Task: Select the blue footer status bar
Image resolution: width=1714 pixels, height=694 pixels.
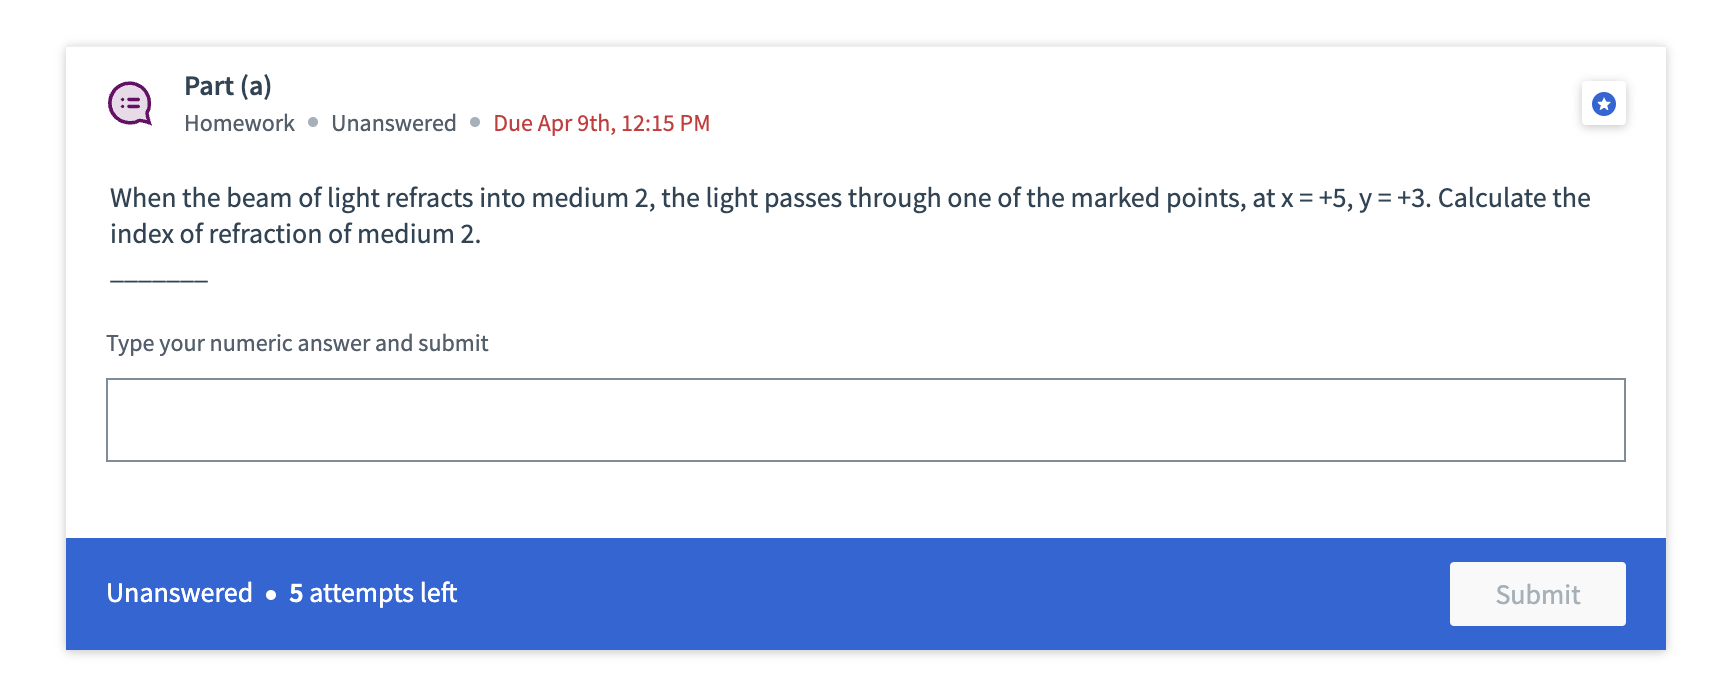Action: [x=857, y=593]
